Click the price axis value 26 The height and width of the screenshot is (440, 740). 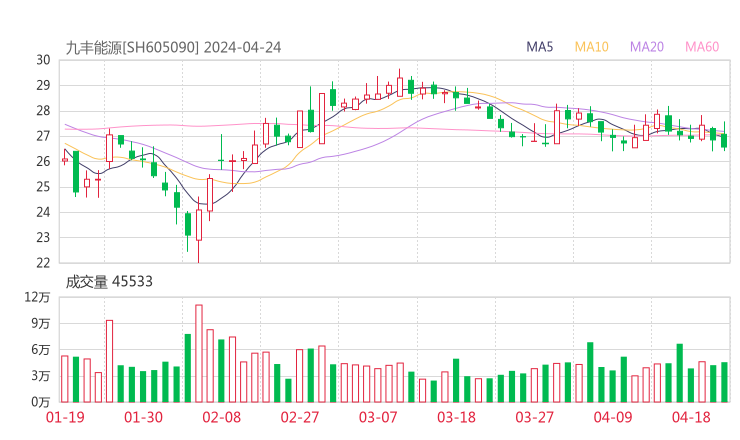pos(43,161)
